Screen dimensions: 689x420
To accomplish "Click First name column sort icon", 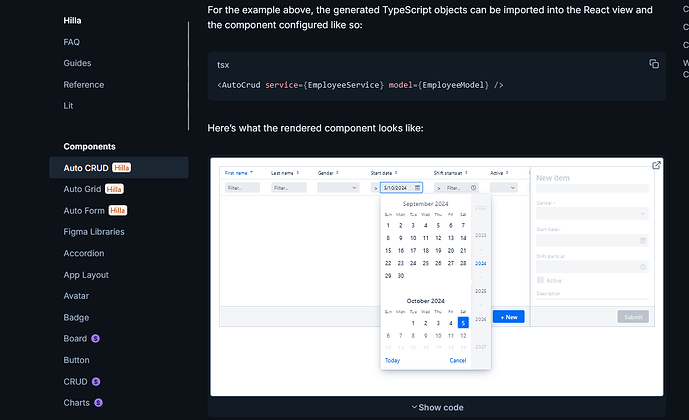I will pyautogui.click(x=251, y=173).
